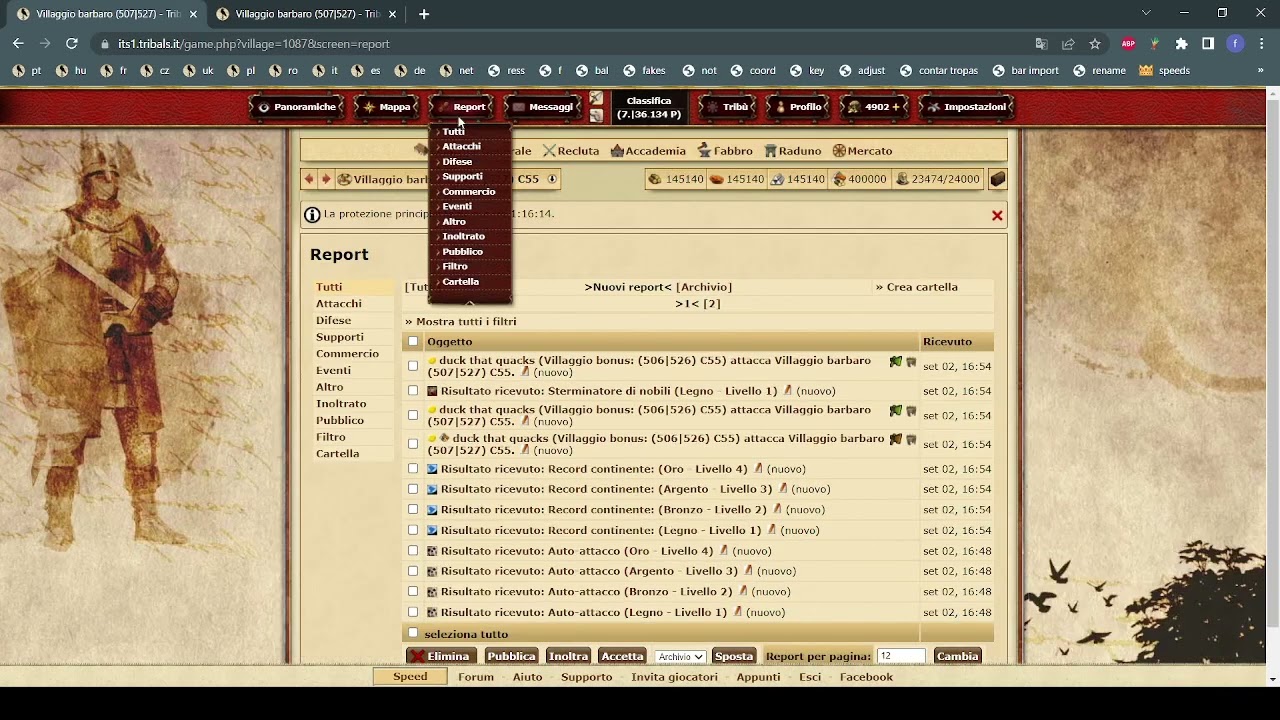The height and width of the screenshot is (720, 1280).
Task: Tick the header checkbox beside Oggetto
Action: tap(413, 341)
